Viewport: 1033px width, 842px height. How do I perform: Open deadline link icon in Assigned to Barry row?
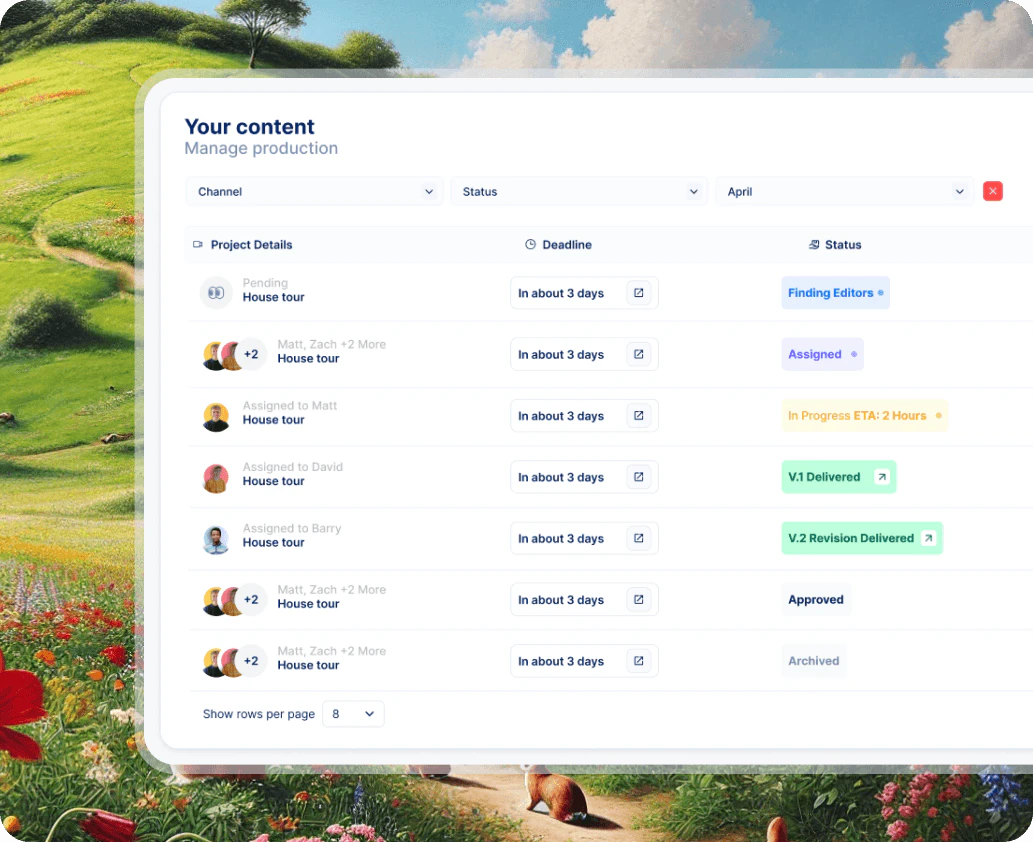coord(639,539)
